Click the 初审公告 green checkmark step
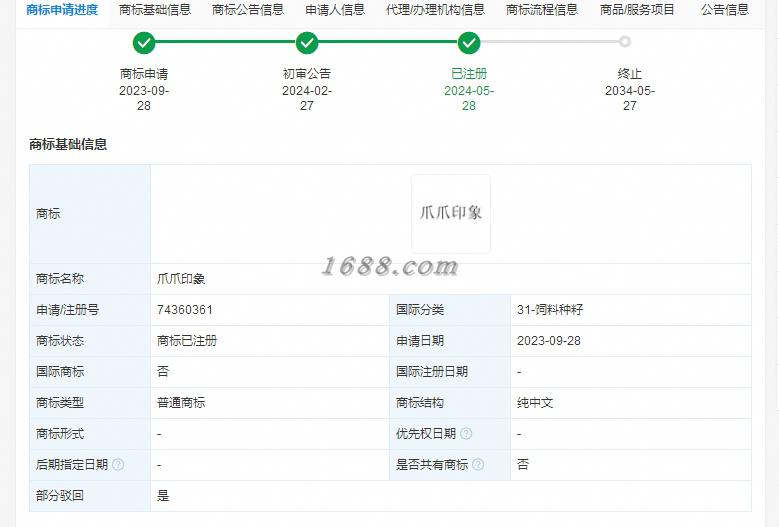Screen dimensions: 779x527 (307, 43)
